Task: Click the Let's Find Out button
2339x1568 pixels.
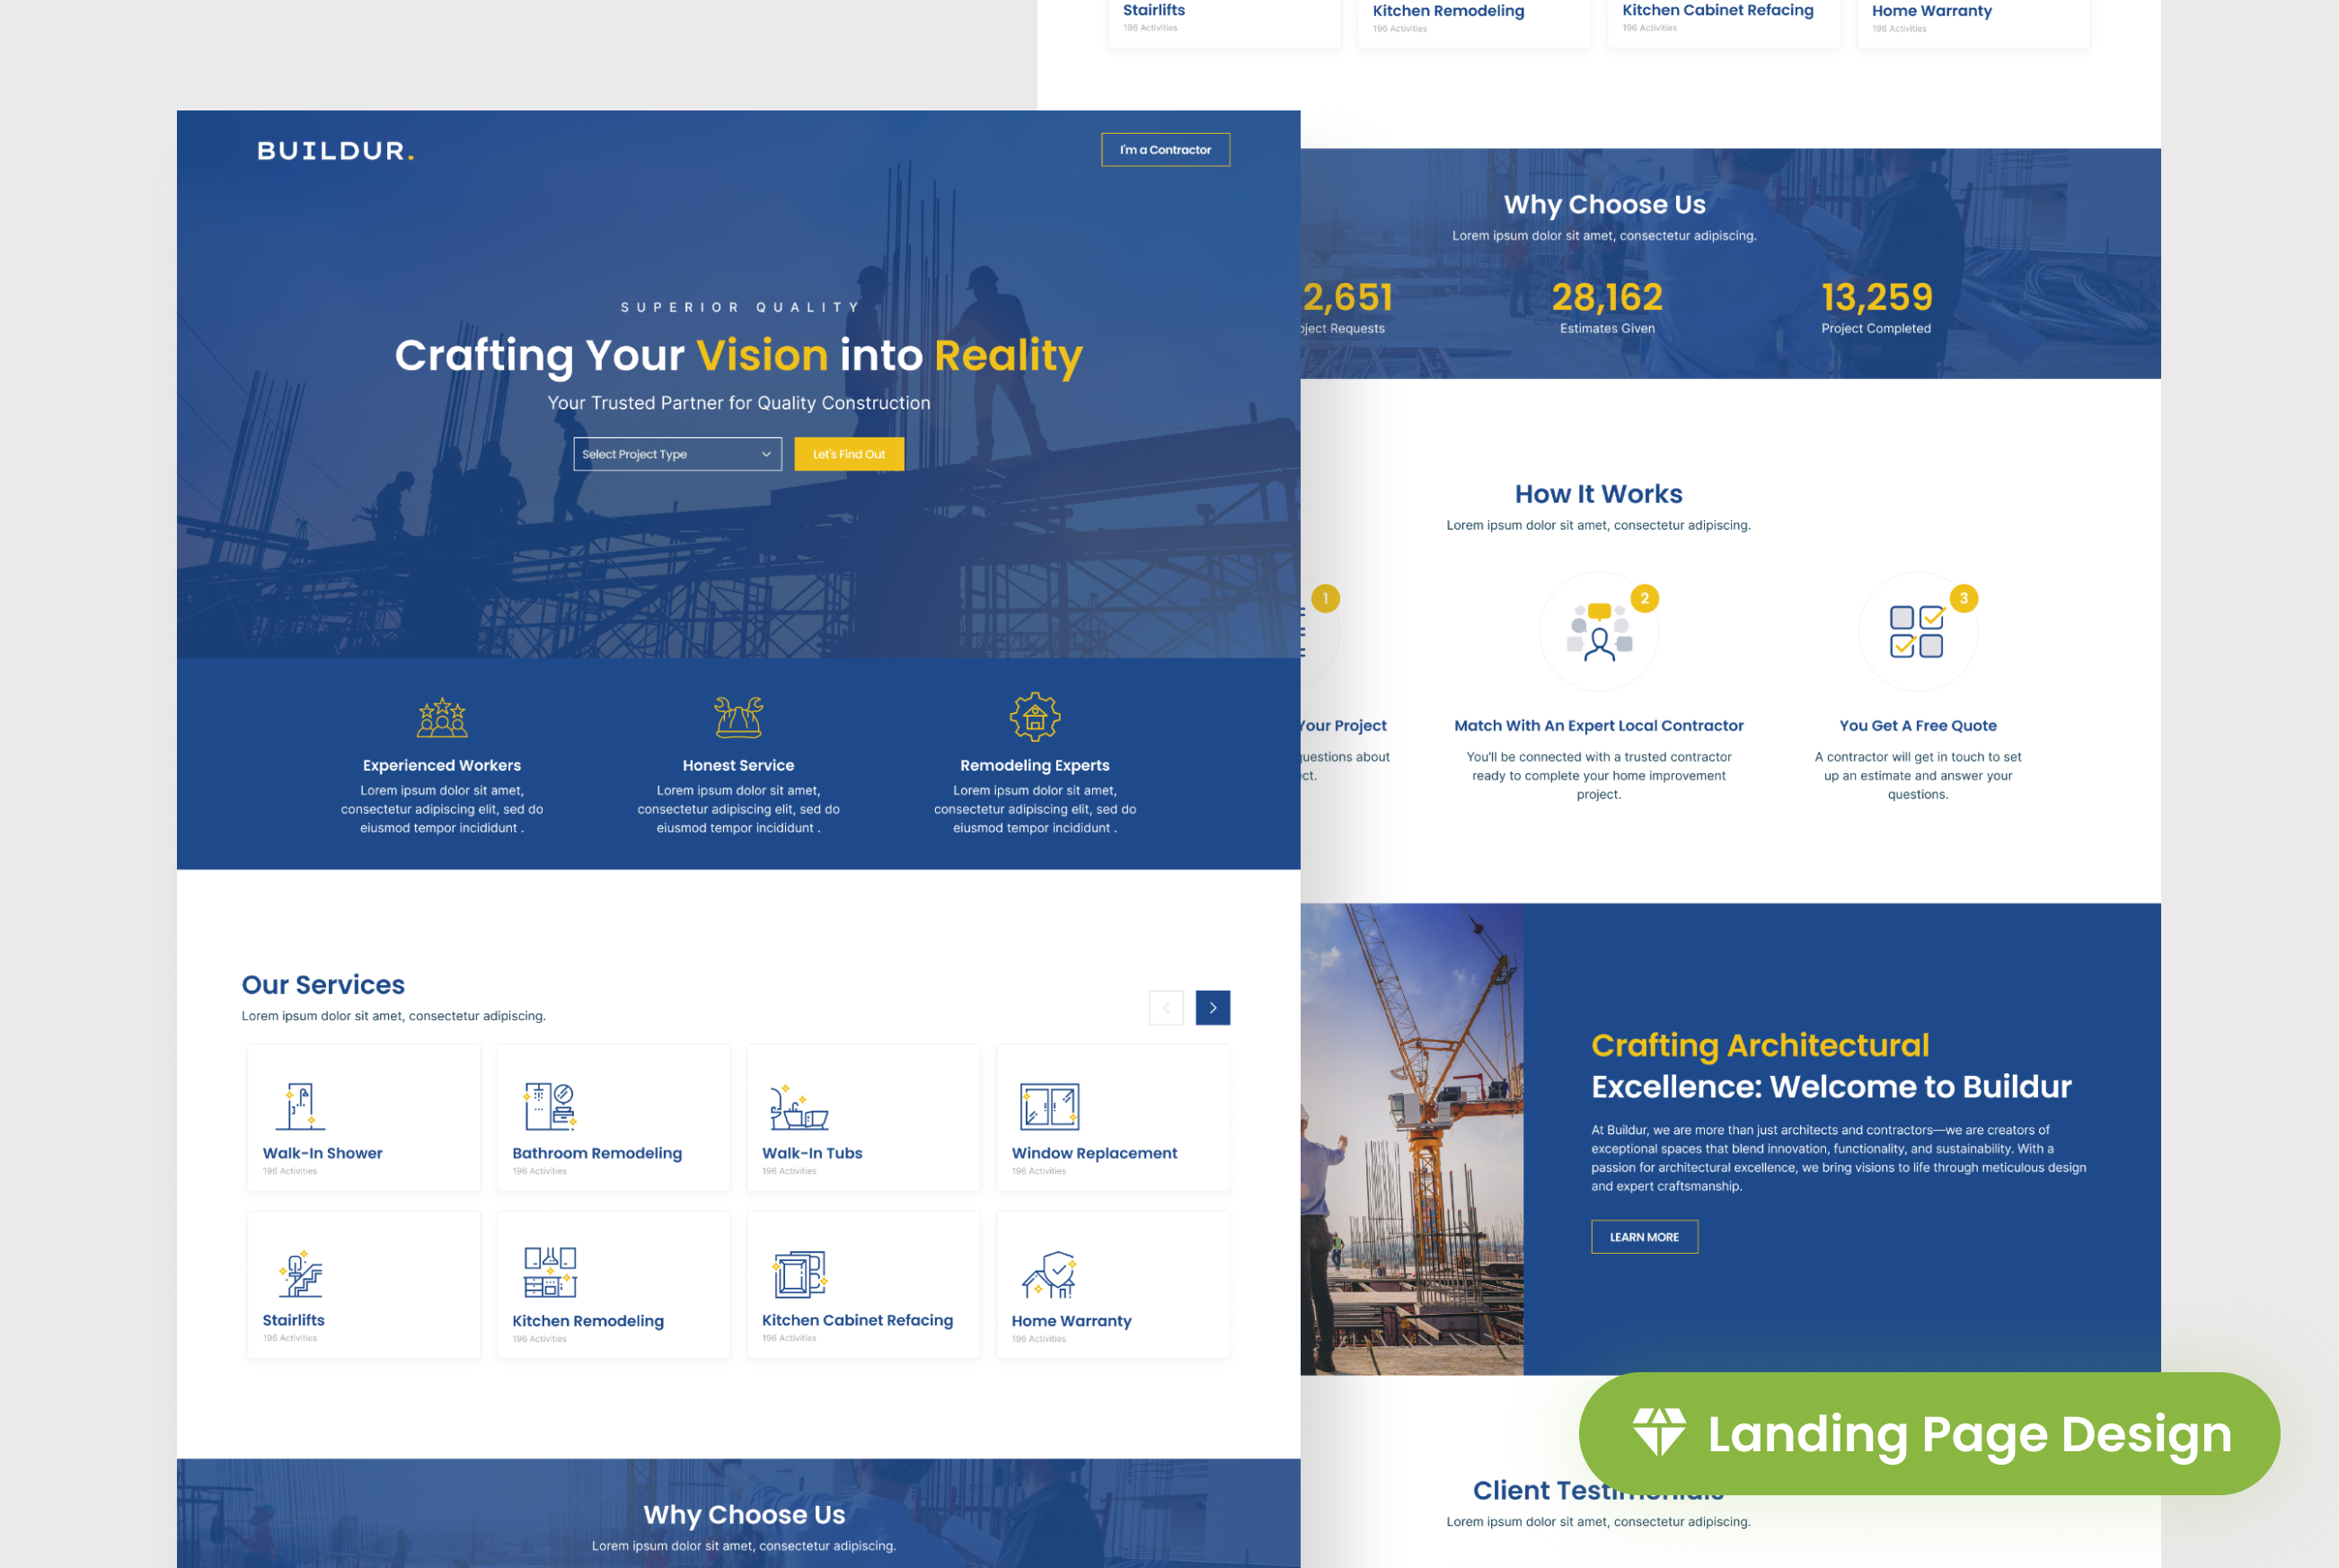Action: (849, 454)
